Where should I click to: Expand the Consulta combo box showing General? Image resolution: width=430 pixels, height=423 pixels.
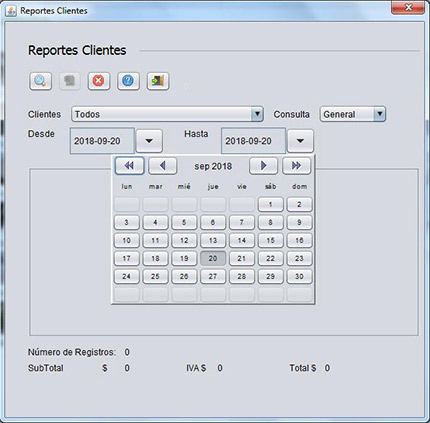coord(353,114)
